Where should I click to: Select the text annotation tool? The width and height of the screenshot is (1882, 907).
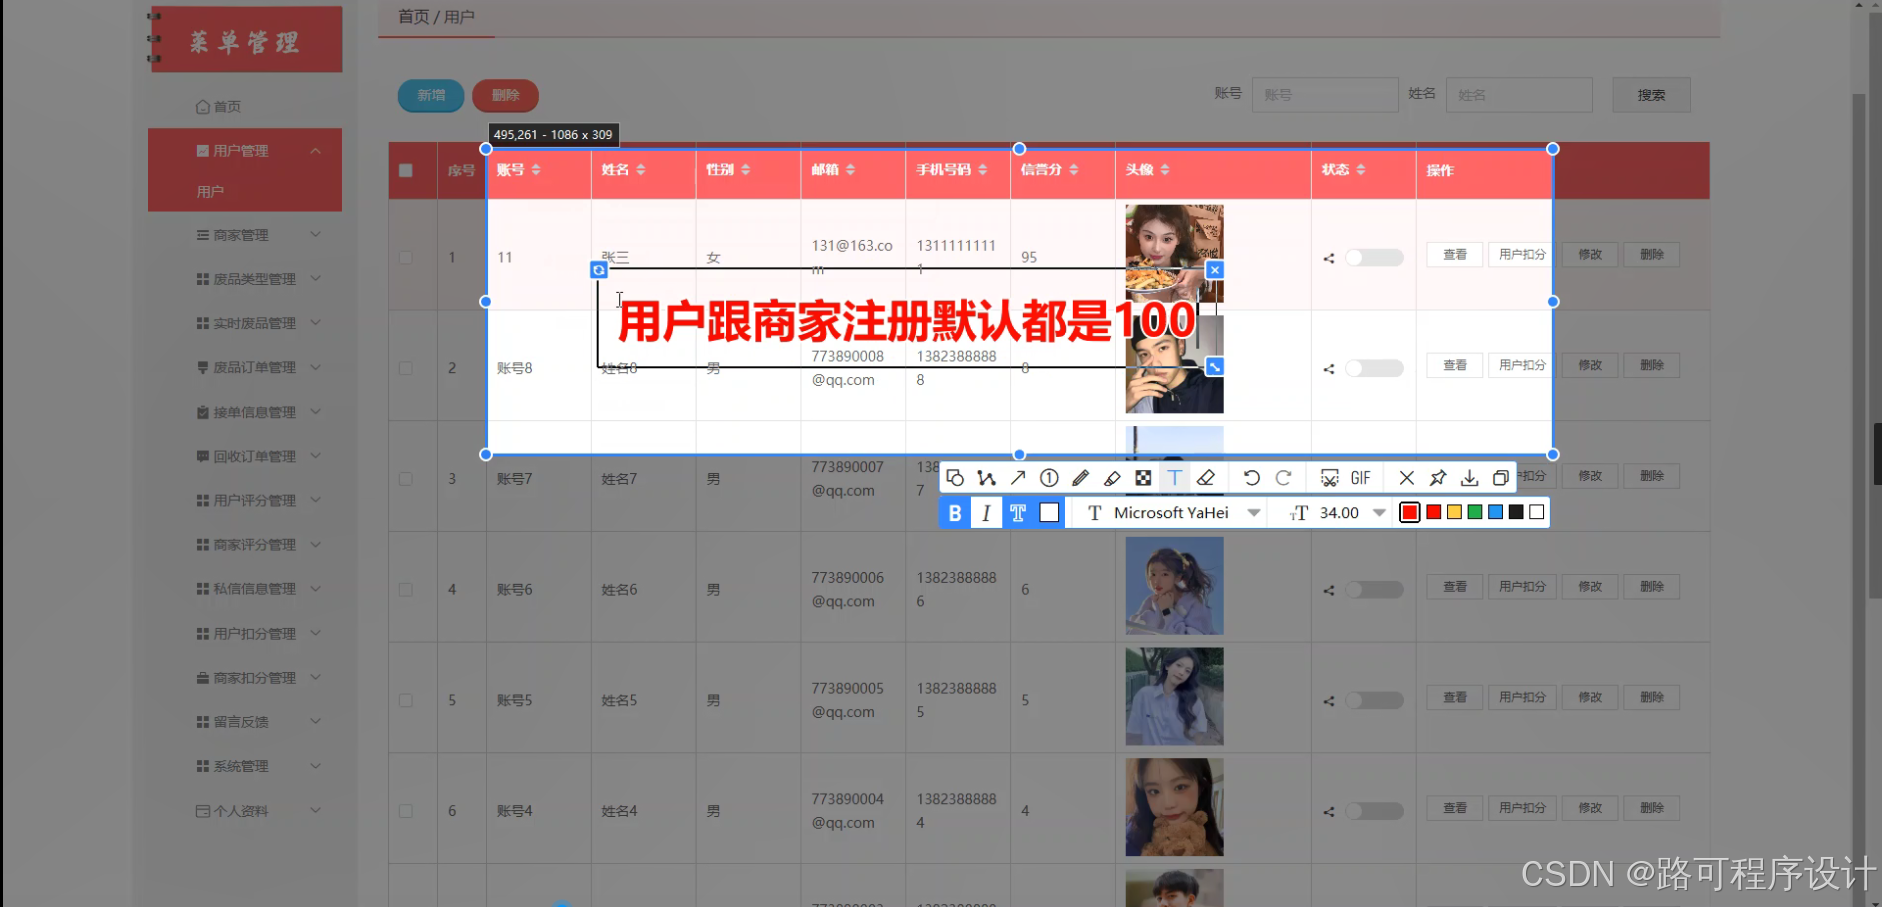tap(1174, 478)
